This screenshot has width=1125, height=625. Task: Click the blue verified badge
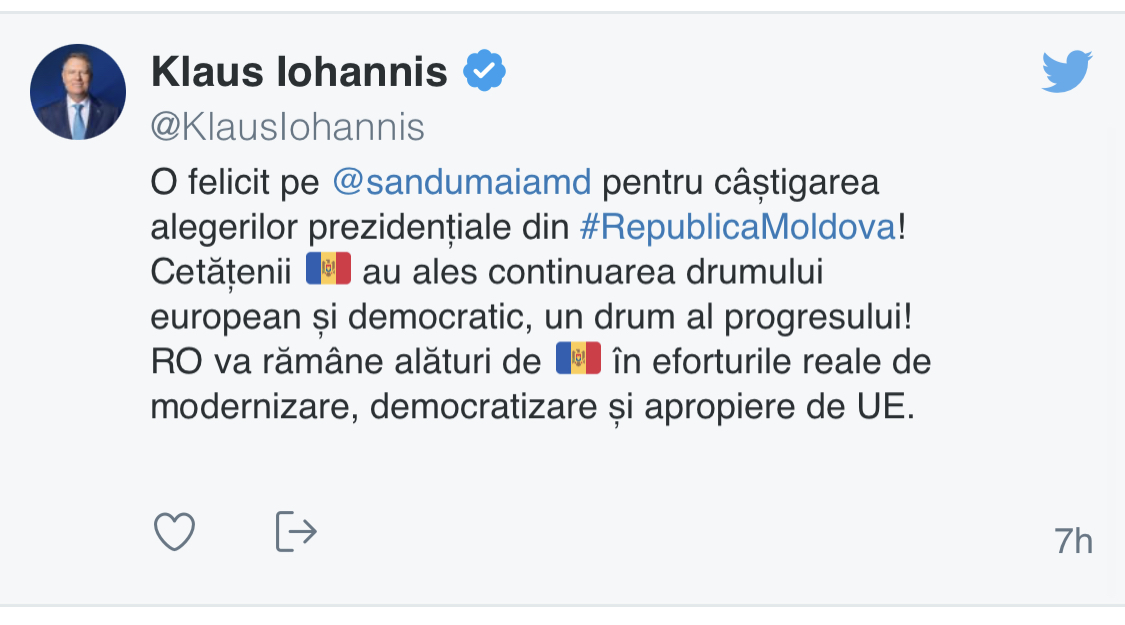[x=484, y=72]
